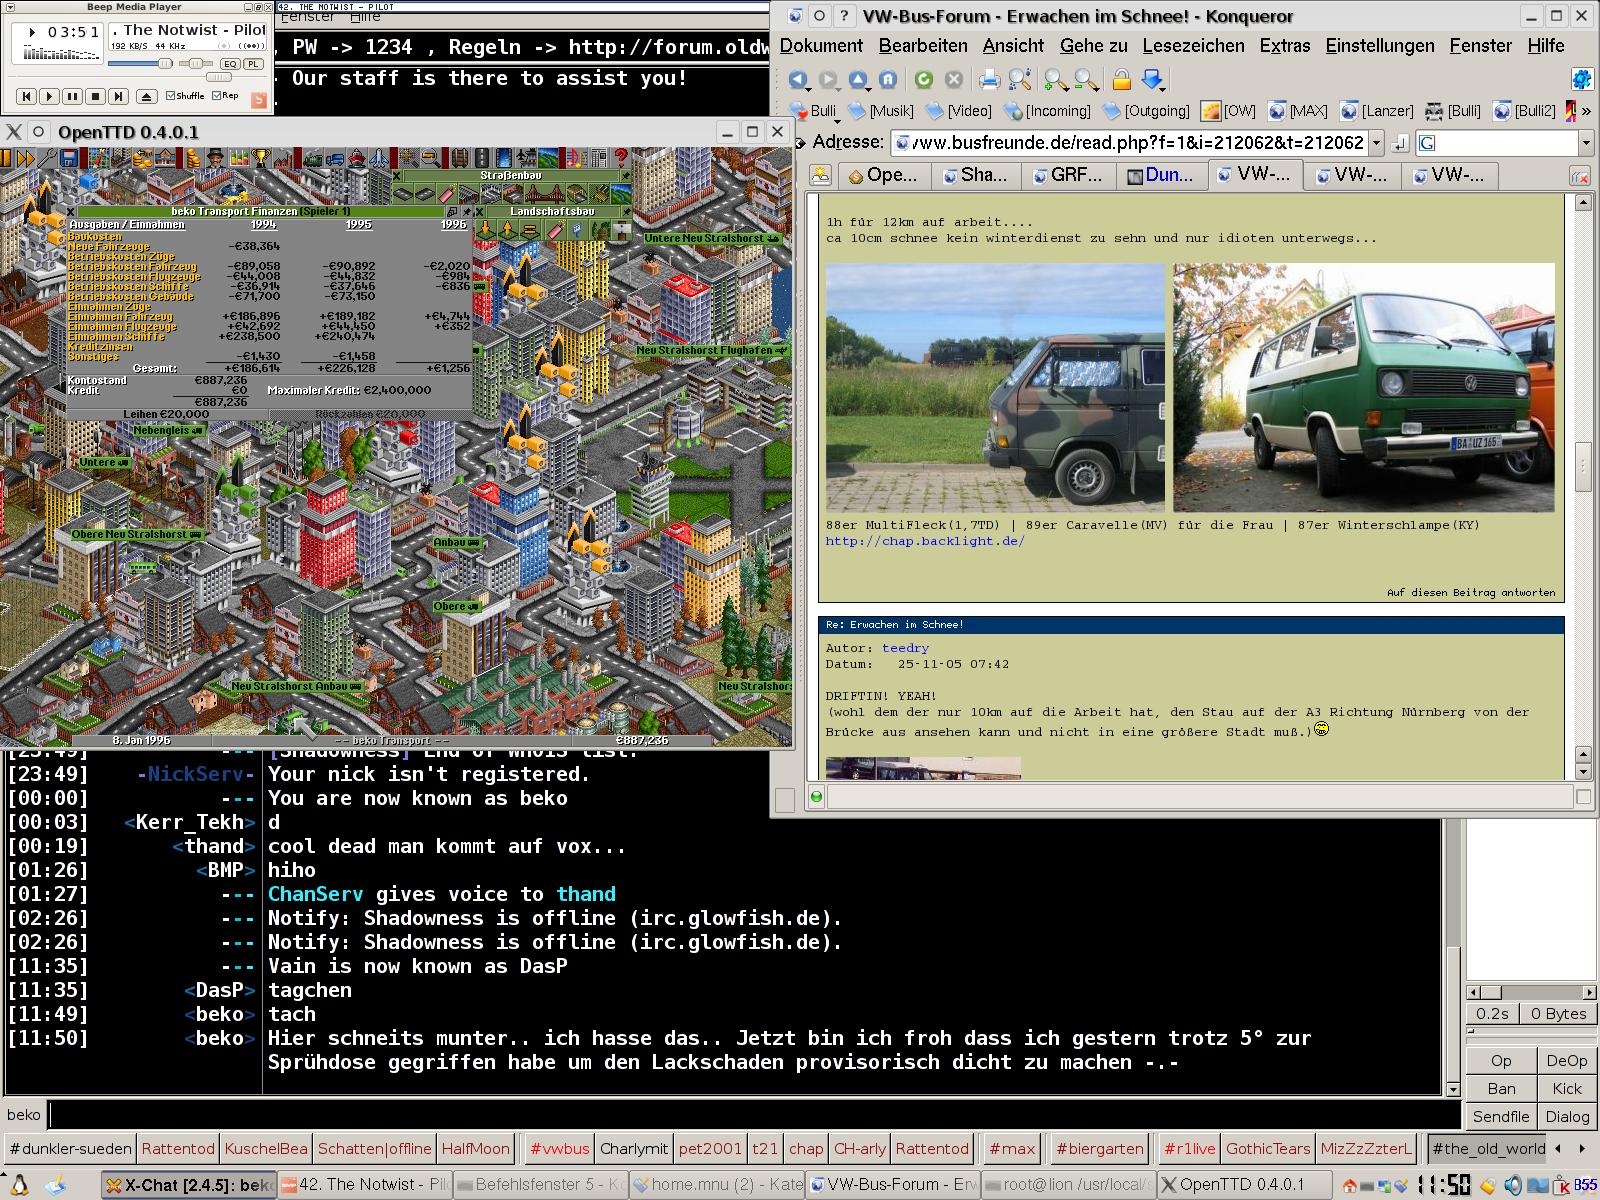The image size is (1600, 1200).
Task: Show the OpenTTD train list icon
Action: [x=313, y=158]
